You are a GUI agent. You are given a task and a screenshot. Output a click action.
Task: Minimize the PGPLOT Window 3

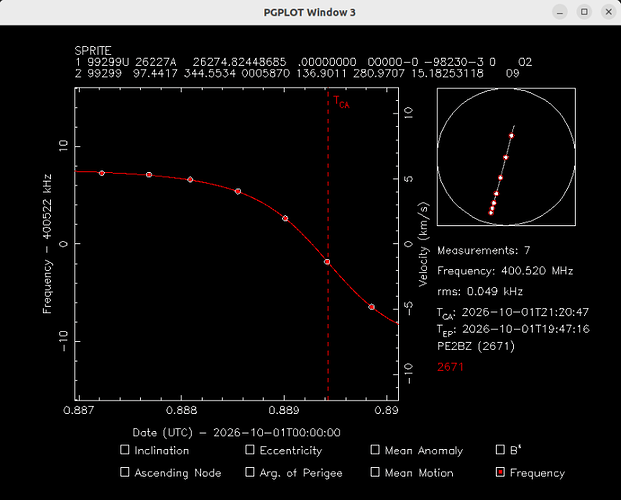click(x=560, y=12)
